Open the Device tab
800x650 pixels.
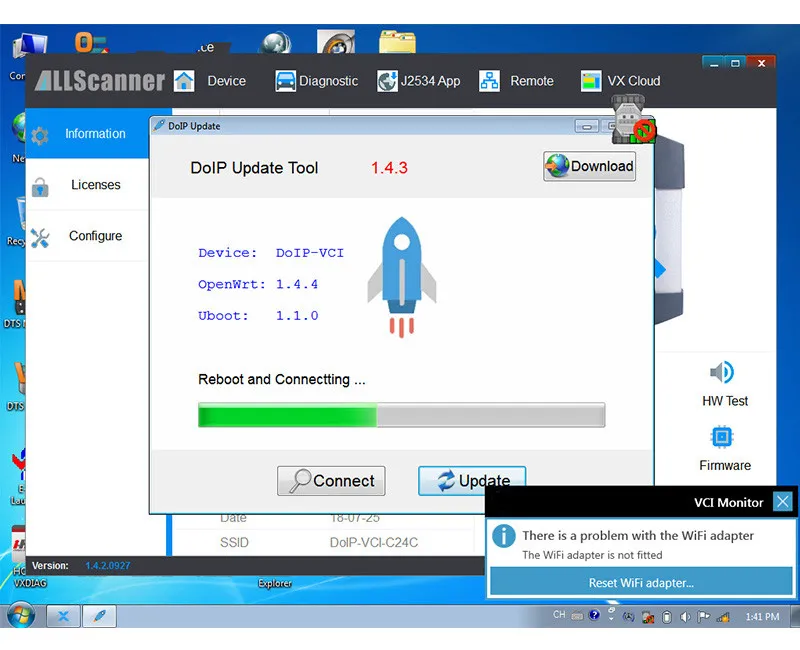[227, 81]
